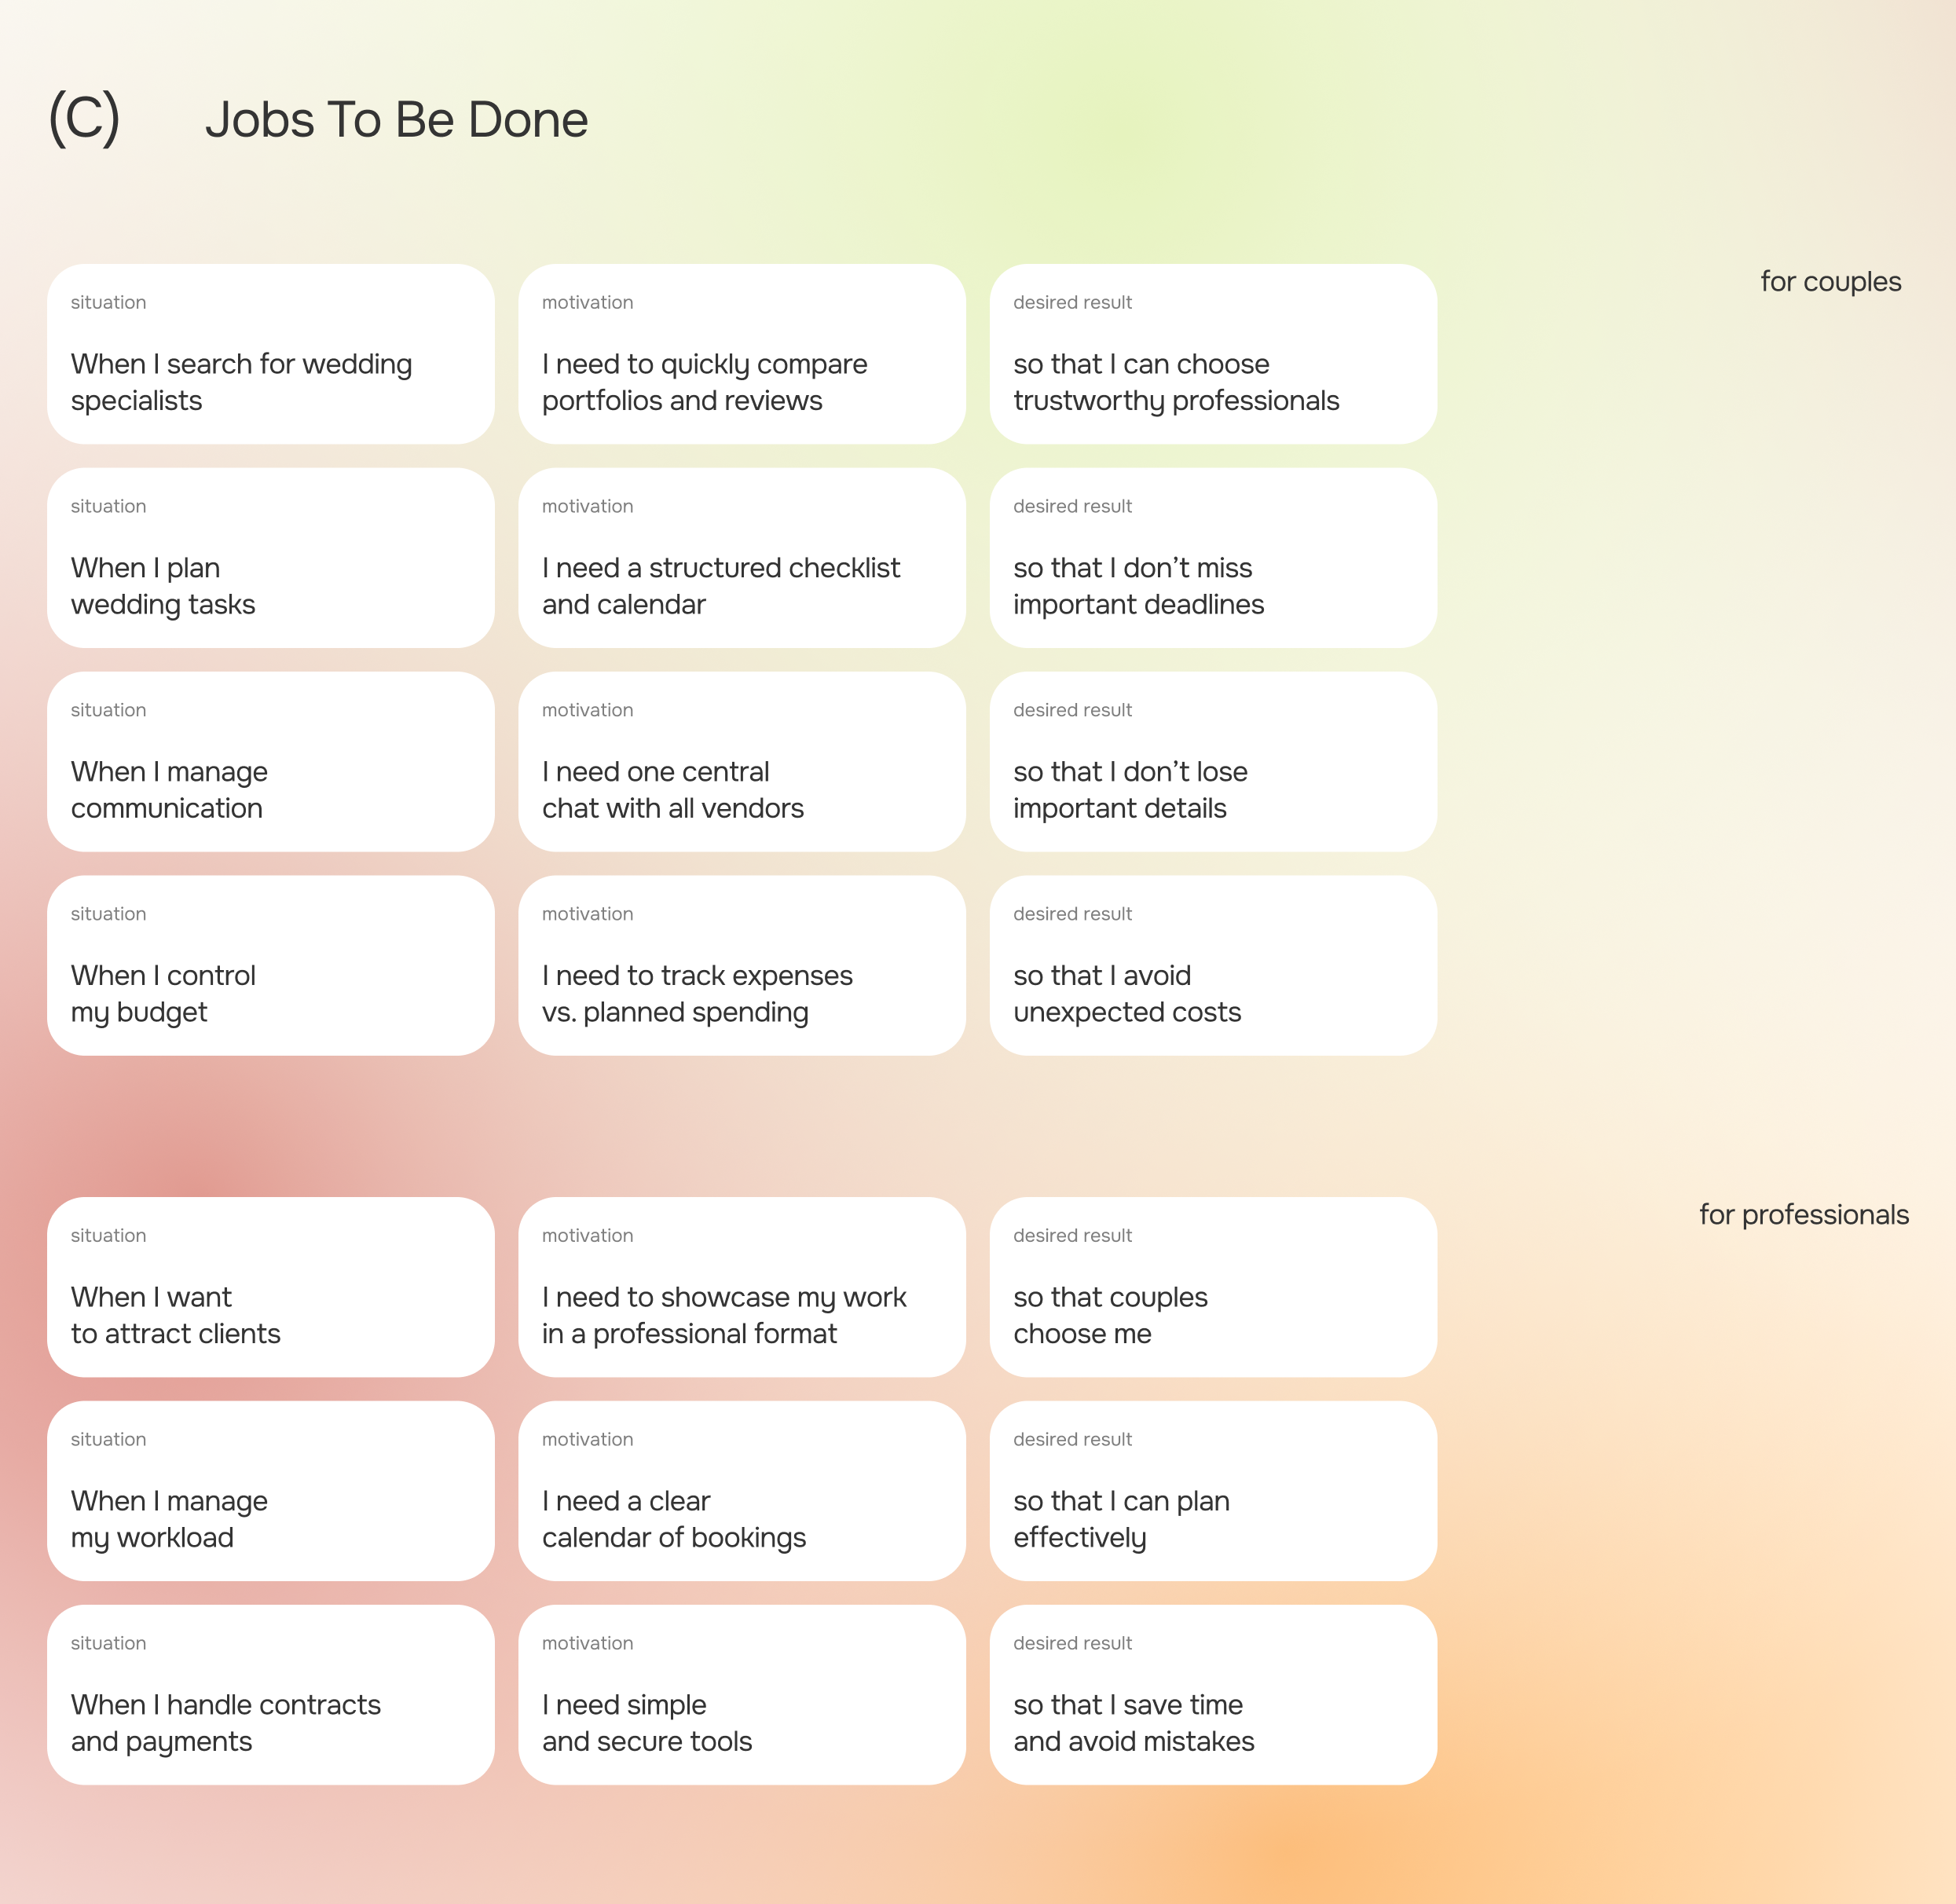Click 'so that I don't miss important deadlines' card
This screenshot has height=1904, width=1956.
pyautogui.click(x=1212, y=558)
